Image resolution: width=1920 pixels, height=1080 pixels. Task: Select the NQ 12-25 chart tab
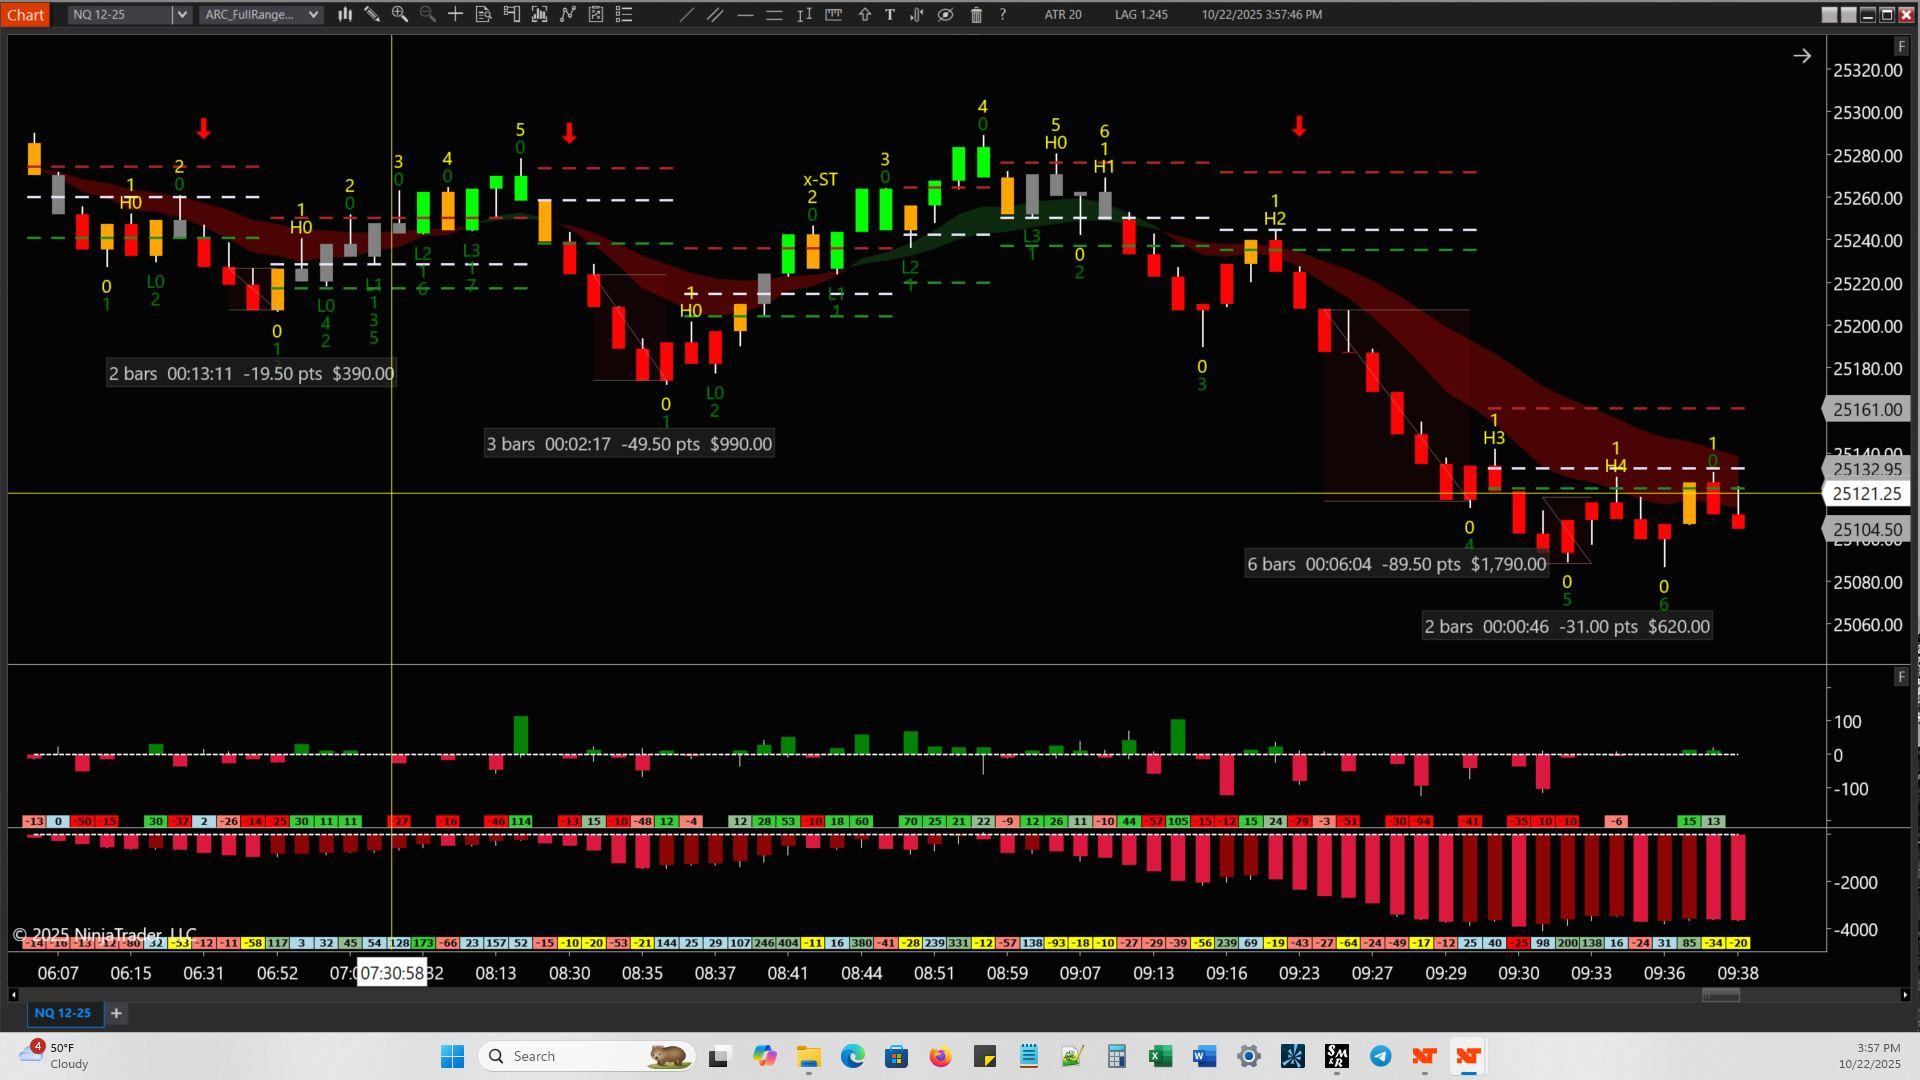[62, 1013]
